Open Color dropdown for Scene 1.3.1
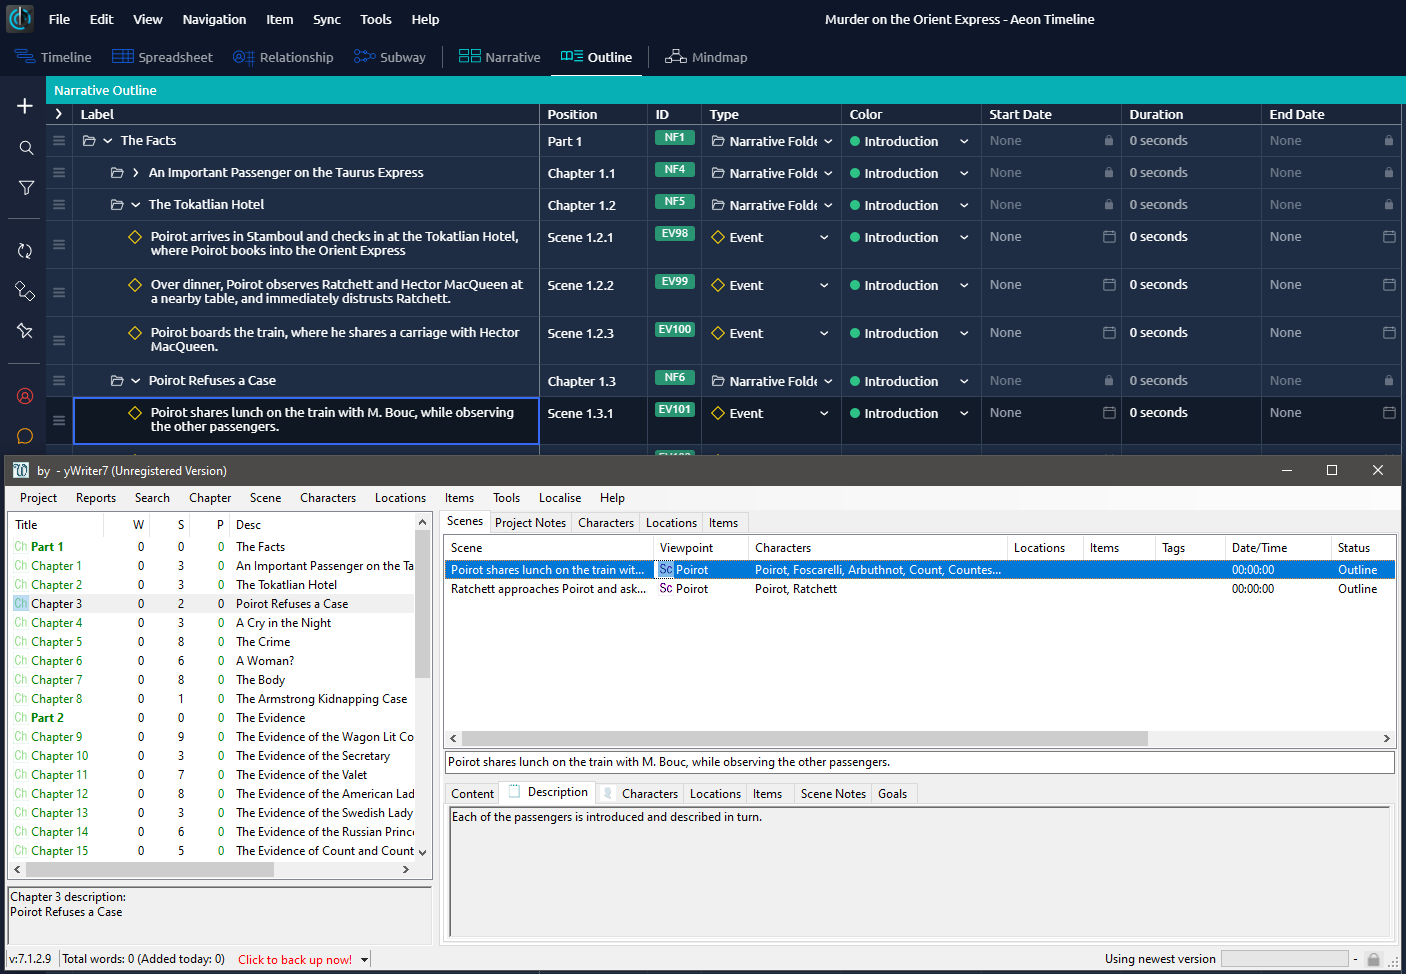The height and width of the screenshot is (974, 1406). [964, 414]
